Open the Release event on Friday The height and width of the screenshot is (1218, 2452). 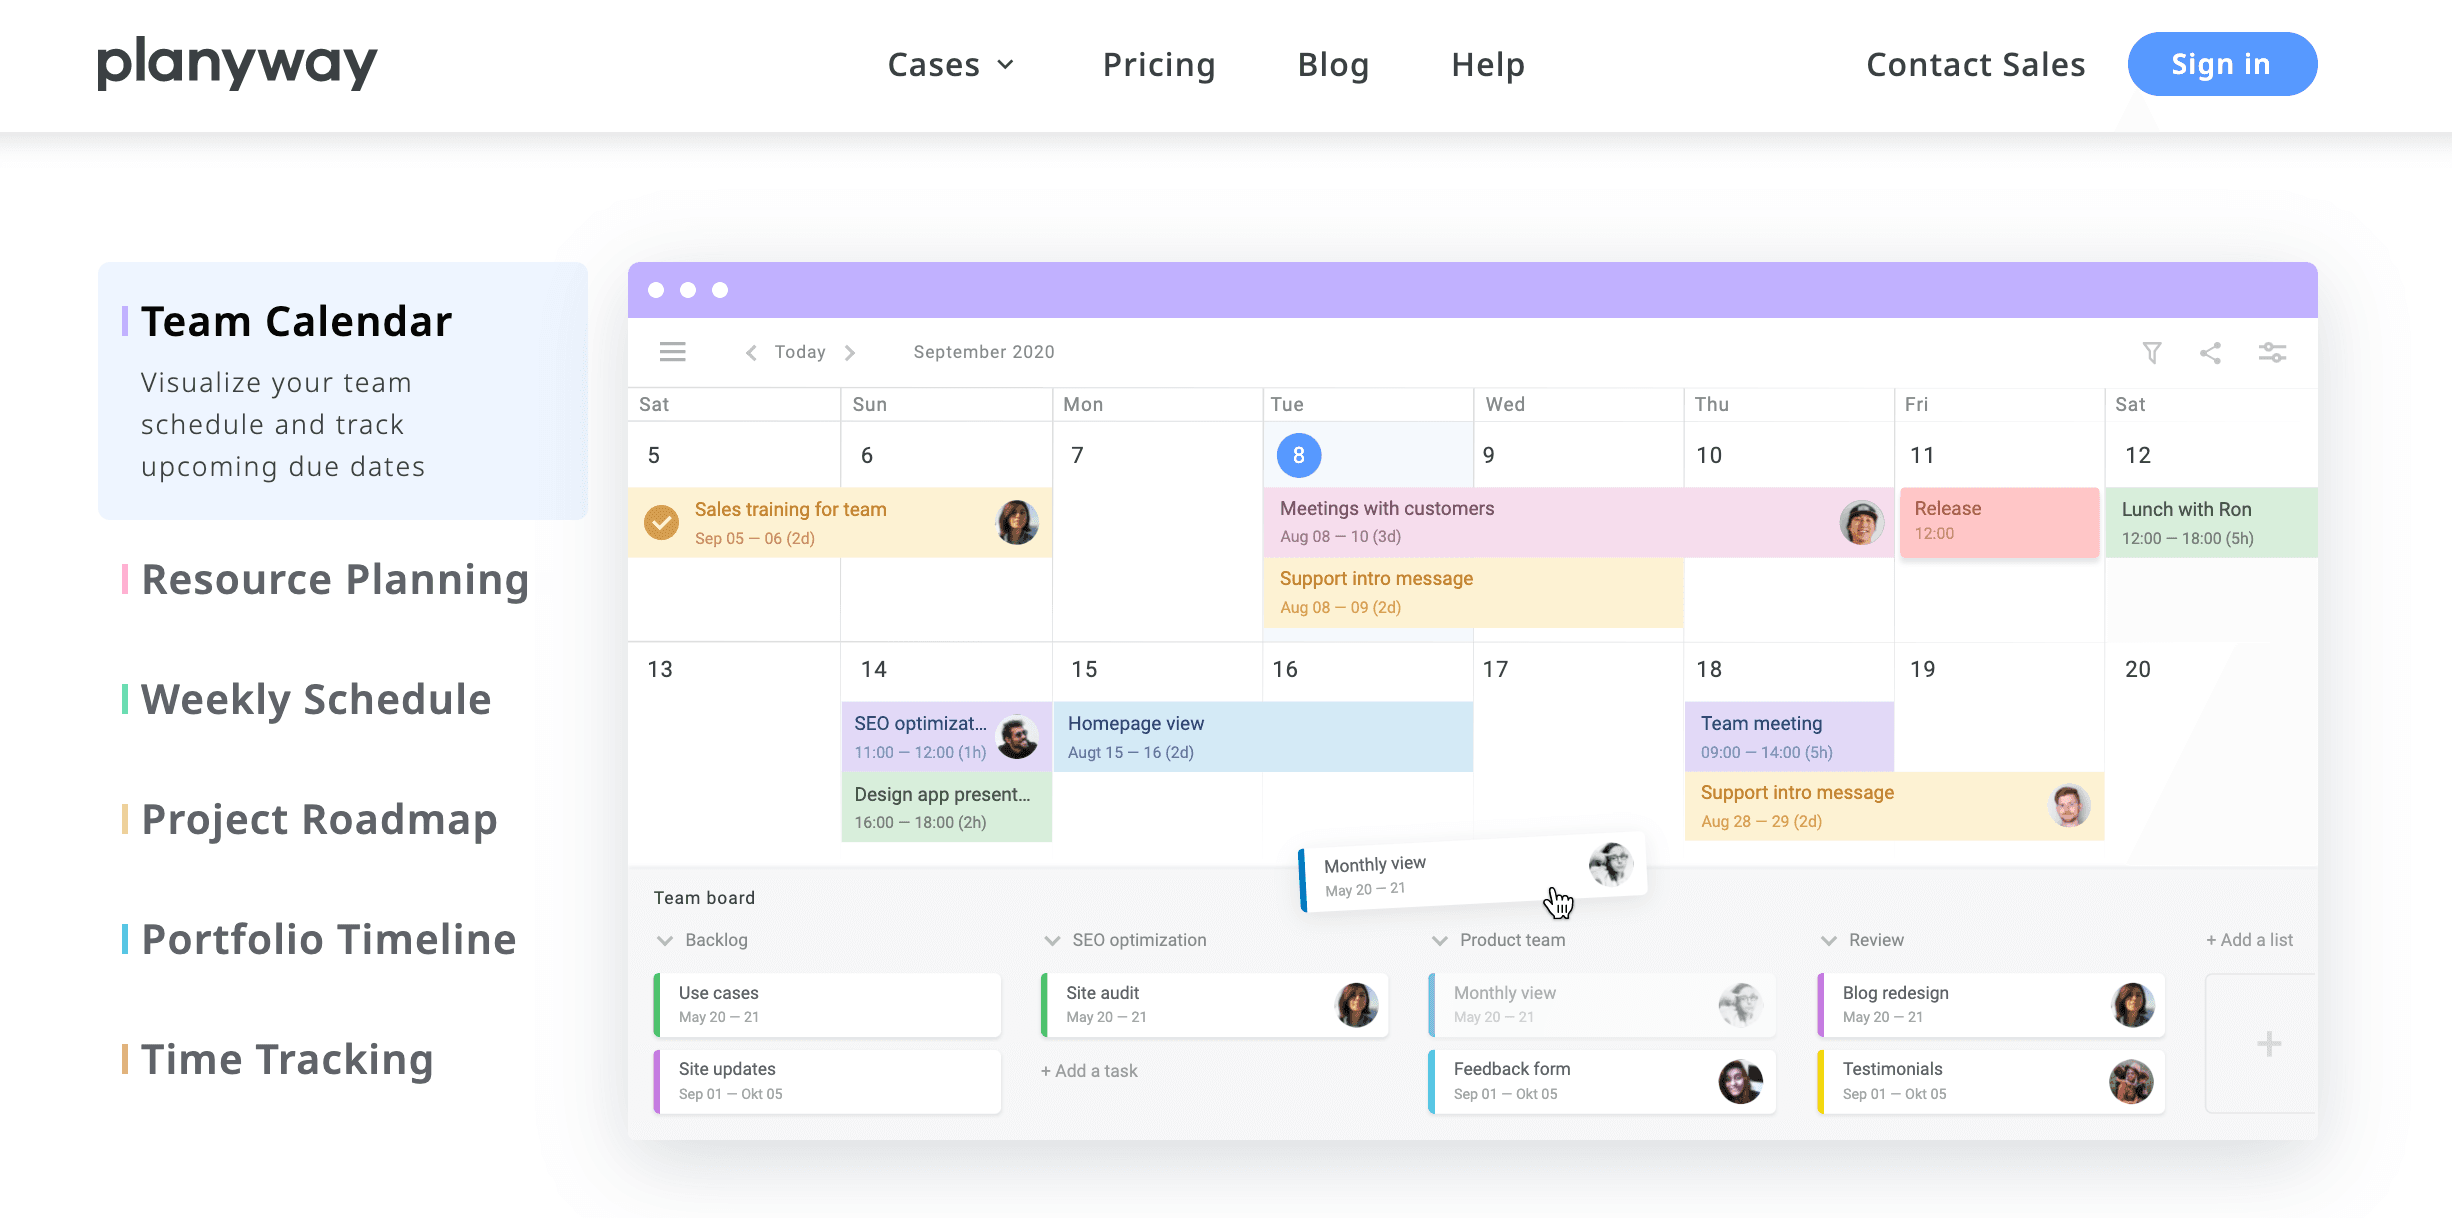(x=1999, y=521)
